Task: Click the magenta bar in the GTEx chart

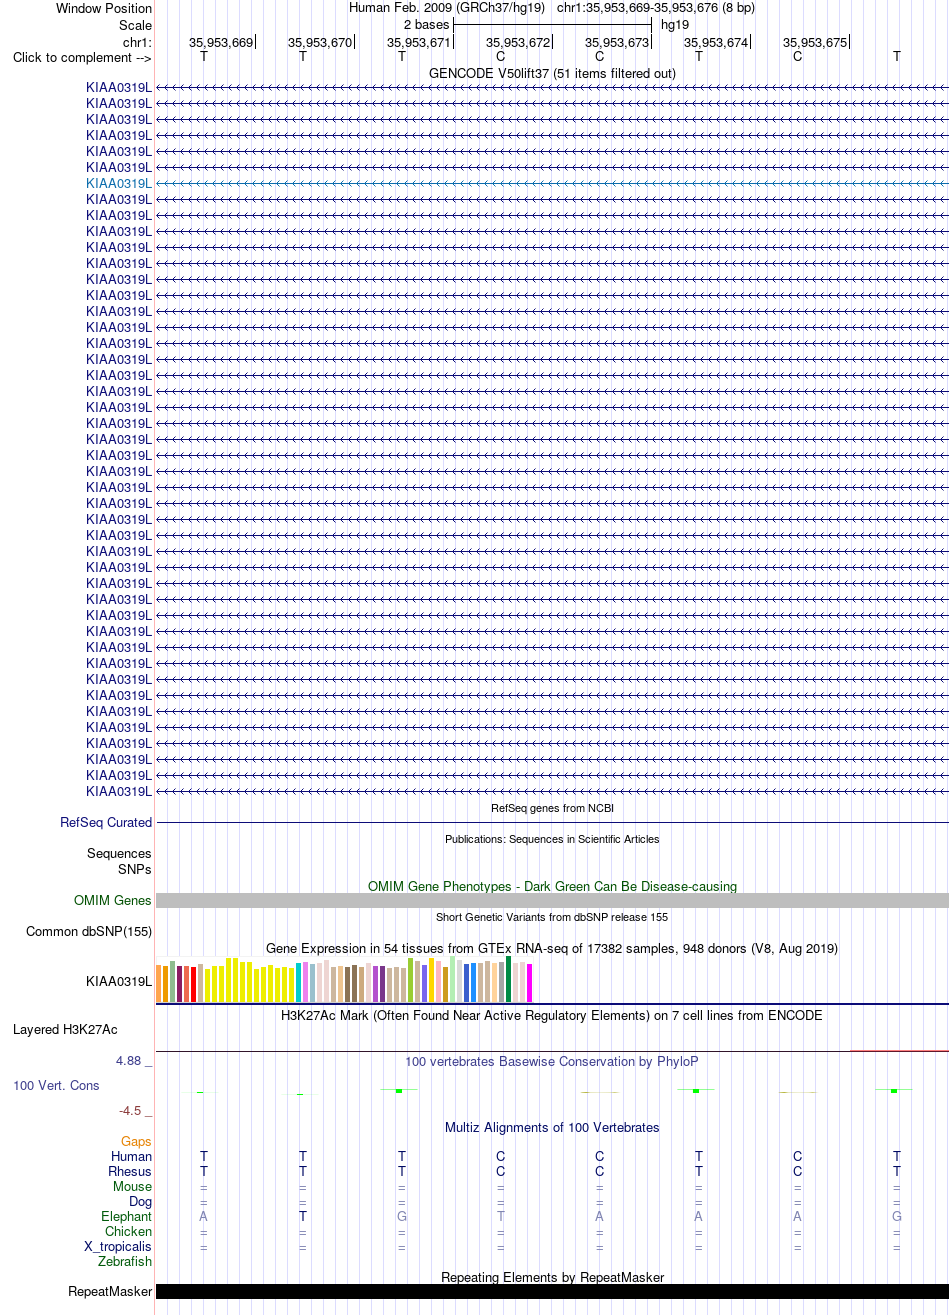Action: coord(529,983)
